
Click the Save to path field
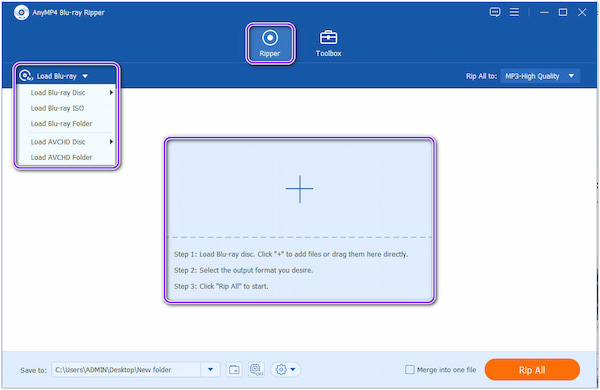coord(126,370)
